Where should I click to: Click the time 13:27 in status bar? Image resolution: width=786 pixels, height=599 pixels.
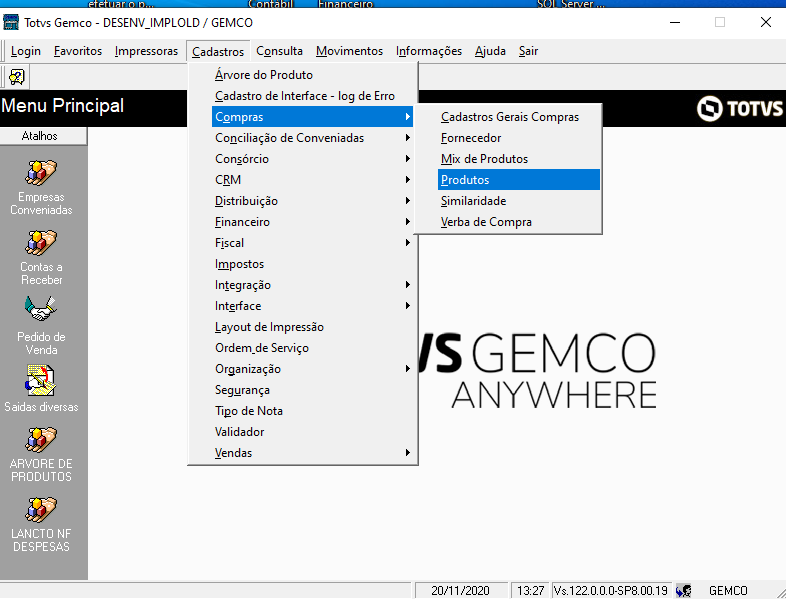(x=530, y=590)
